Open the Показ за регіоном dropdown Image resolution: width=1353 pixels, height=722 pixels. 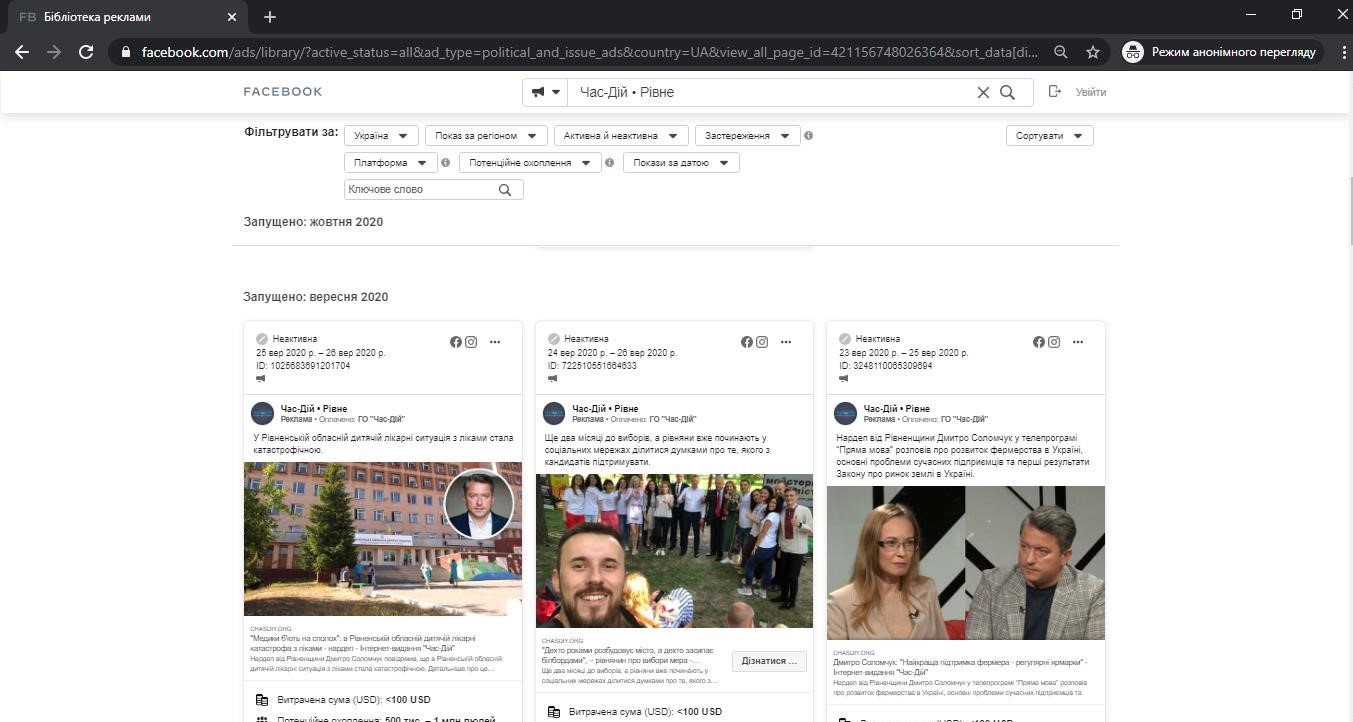[x=486, y=135]
